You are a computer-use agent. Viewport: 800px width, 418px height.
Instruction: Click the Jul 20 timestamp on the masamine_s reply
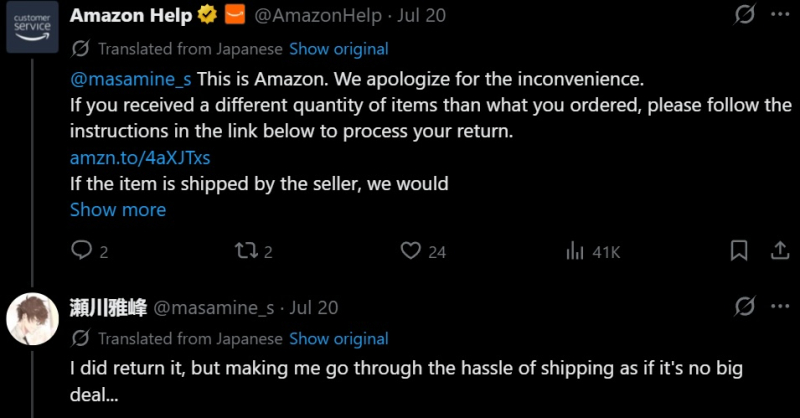point(314,308)
